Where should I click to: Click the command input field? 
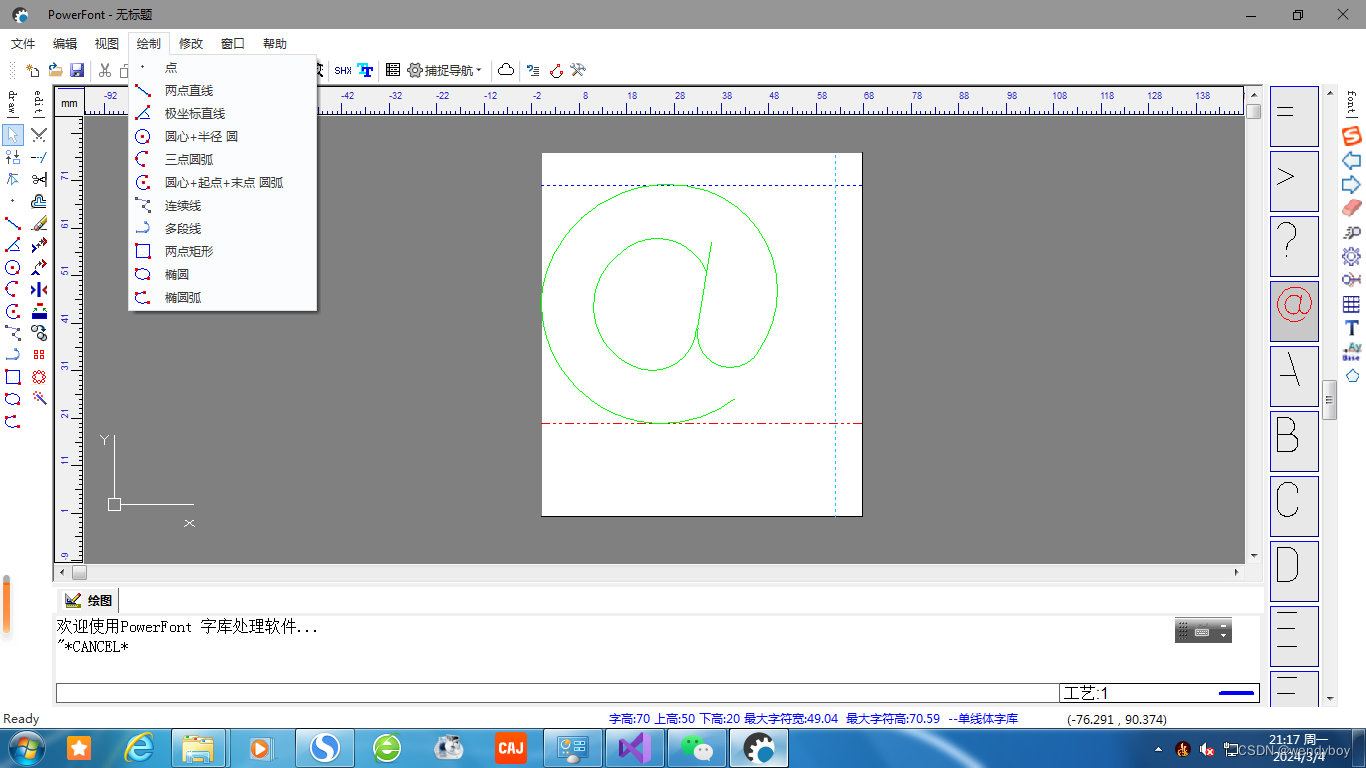click(x=557, y=693)
